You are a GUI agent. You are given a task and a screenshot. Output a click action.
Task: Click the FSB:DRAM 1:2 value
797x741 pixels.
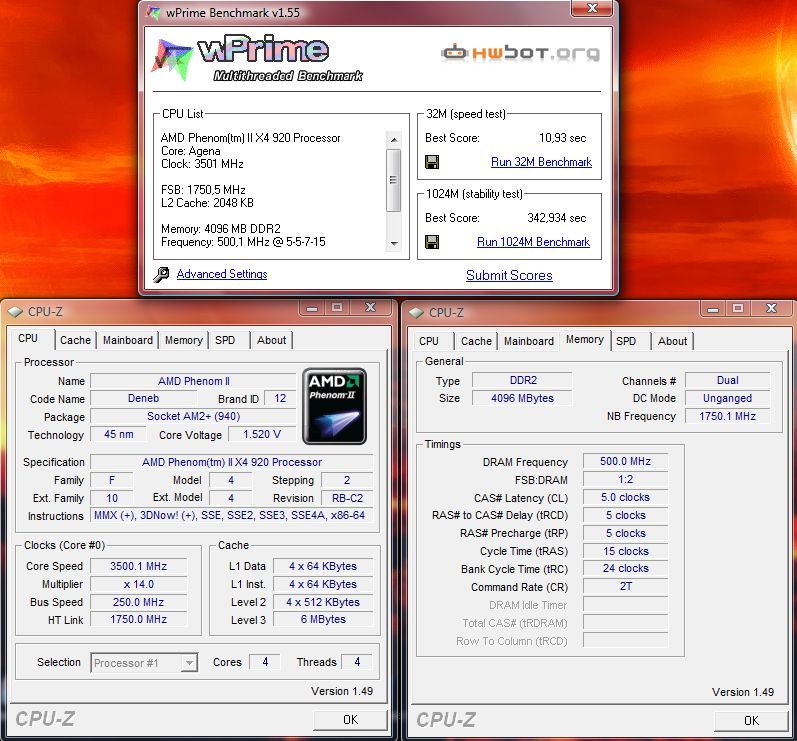625,479
